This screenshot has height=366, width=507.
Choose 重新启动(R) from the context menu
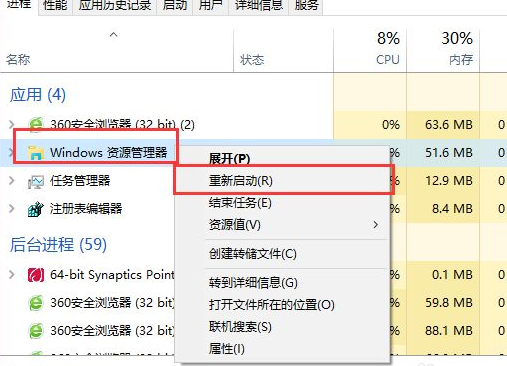[241, 181]
